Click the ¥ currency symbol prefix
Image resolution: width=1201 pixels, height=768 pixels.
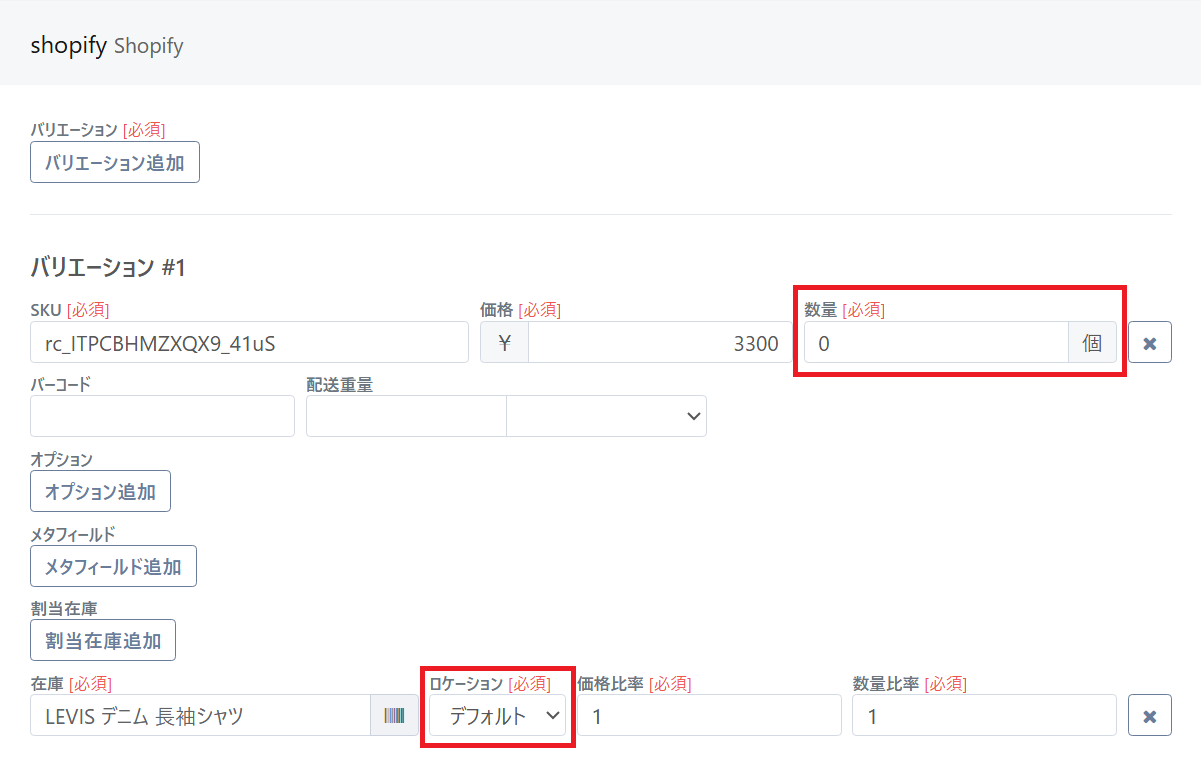504,343
